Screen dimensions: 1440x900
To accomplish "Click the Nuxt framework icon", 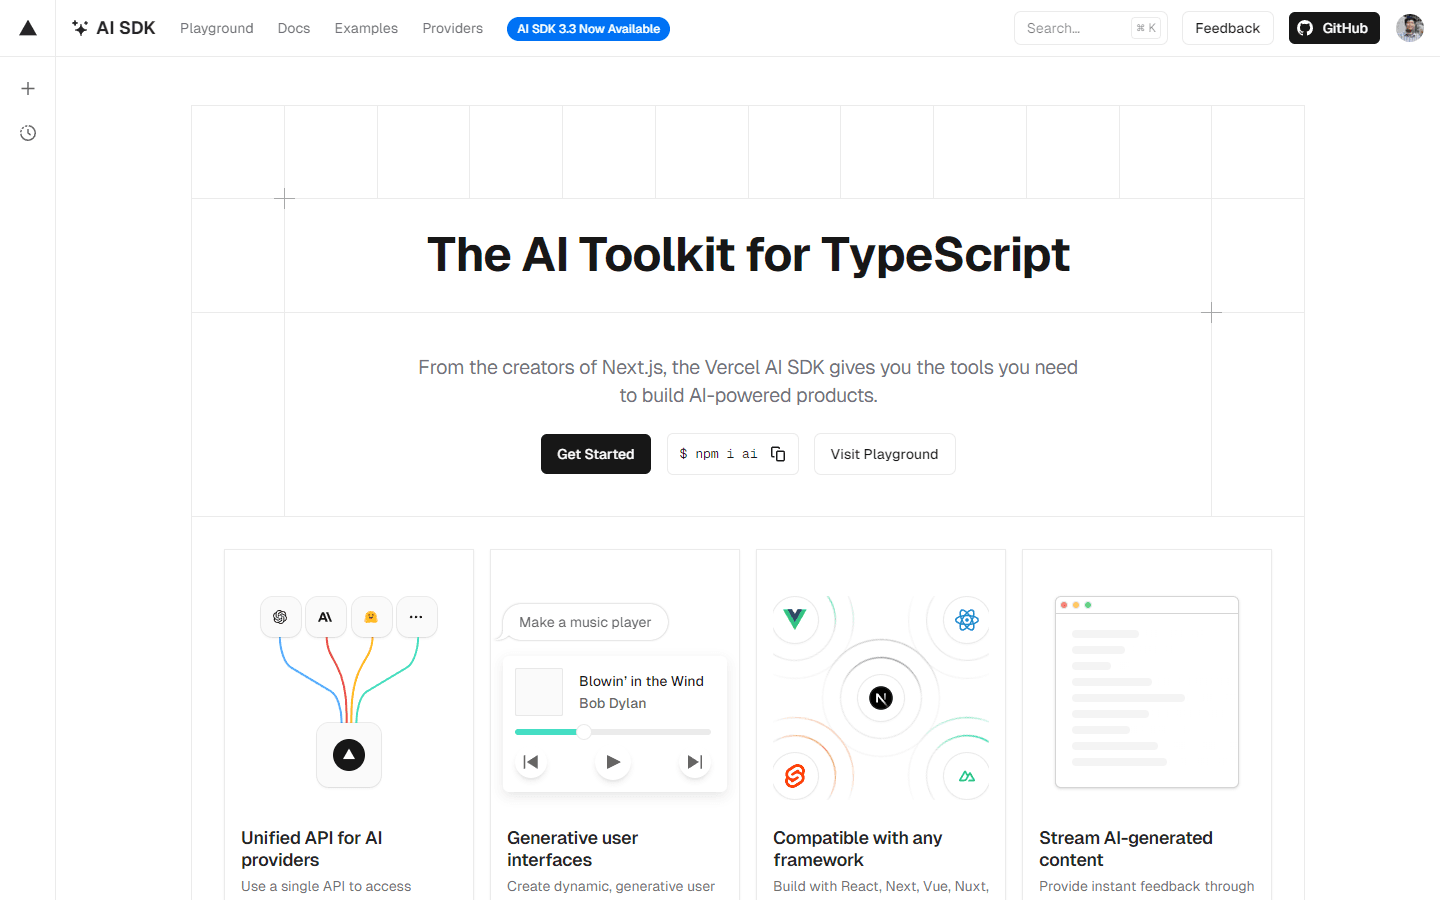I will (x=967, y=776).
